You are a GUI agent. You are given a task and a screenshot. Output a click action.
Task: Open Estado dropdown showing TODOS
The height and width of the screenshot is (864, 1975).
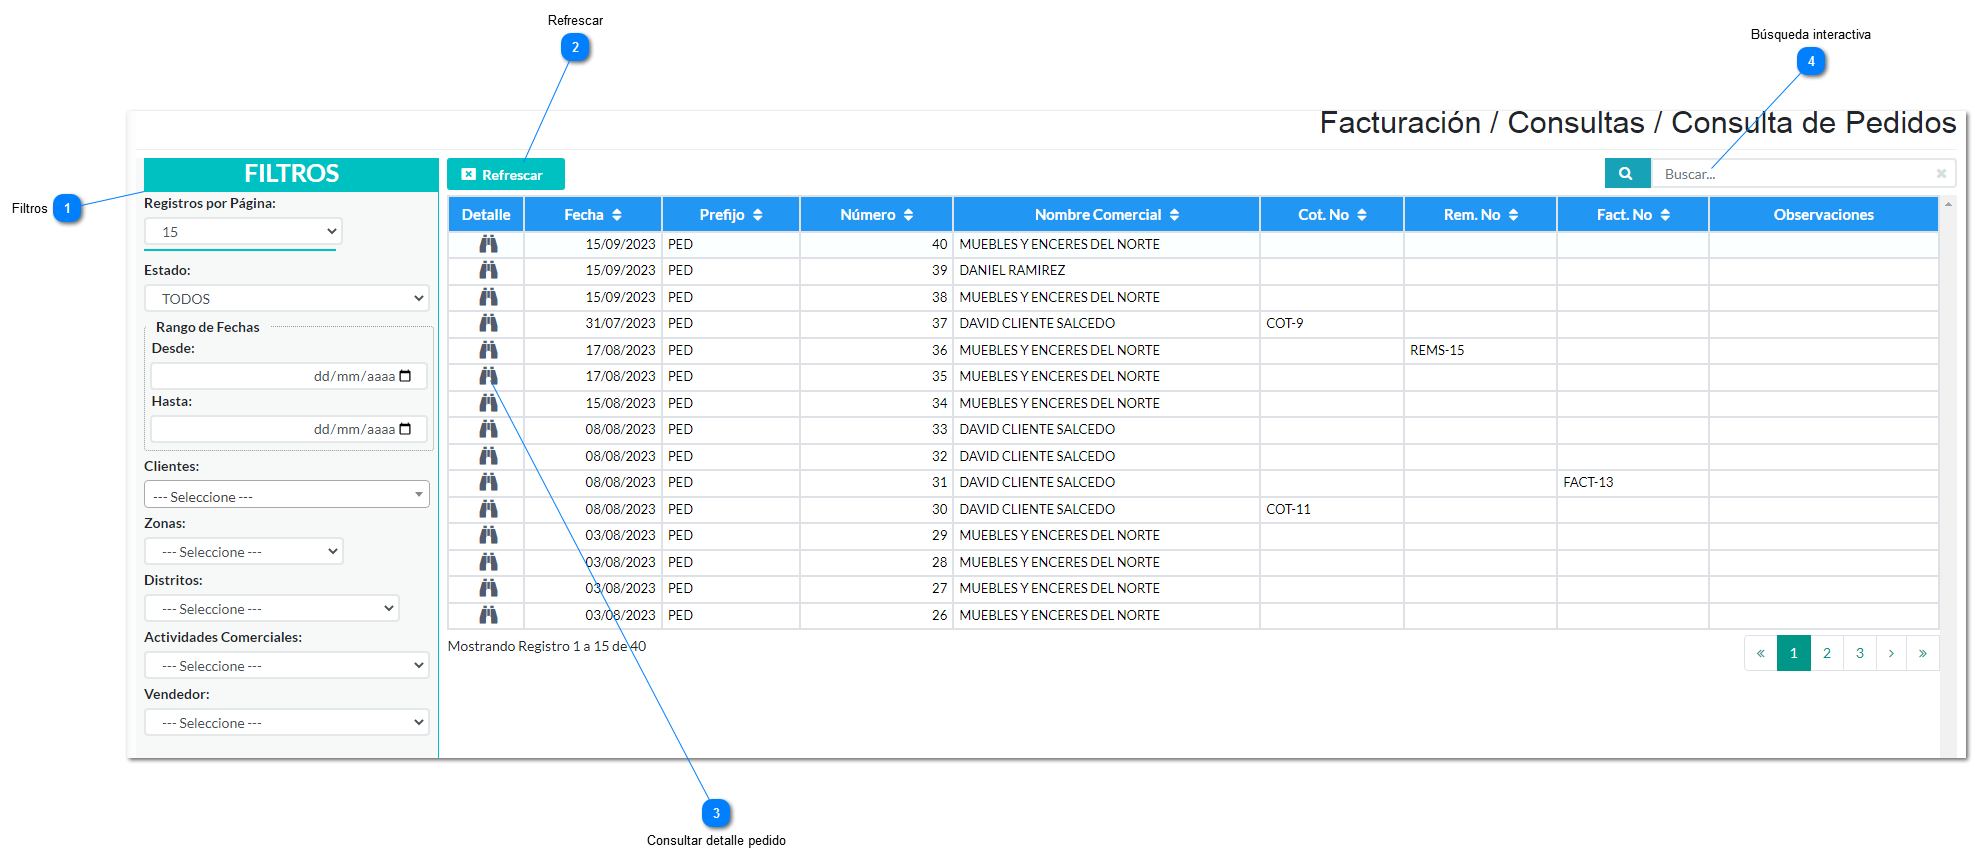point(287,298)
